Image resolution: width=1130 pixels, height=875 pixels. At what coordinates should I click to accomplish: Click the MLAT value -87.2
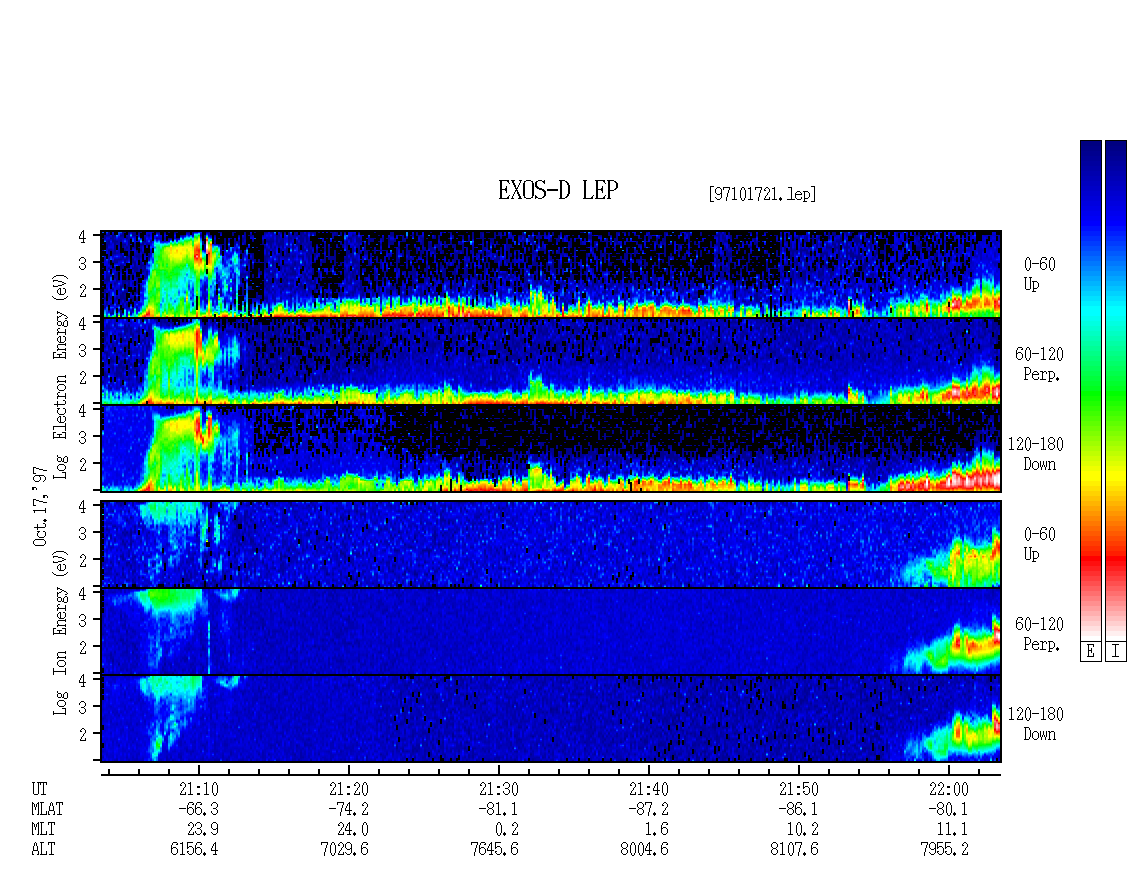click(647, 809)
